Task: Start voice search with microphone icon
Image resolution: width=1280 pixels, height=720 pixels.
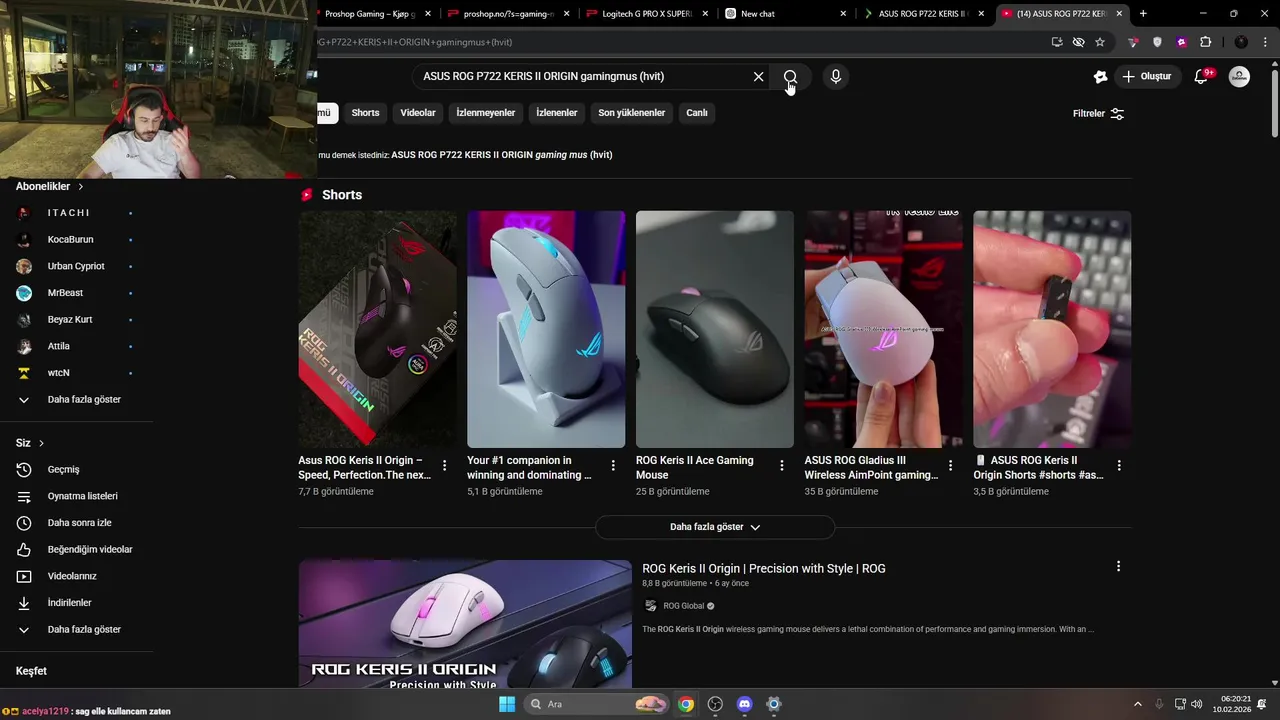Action: [x=835, y=77]
